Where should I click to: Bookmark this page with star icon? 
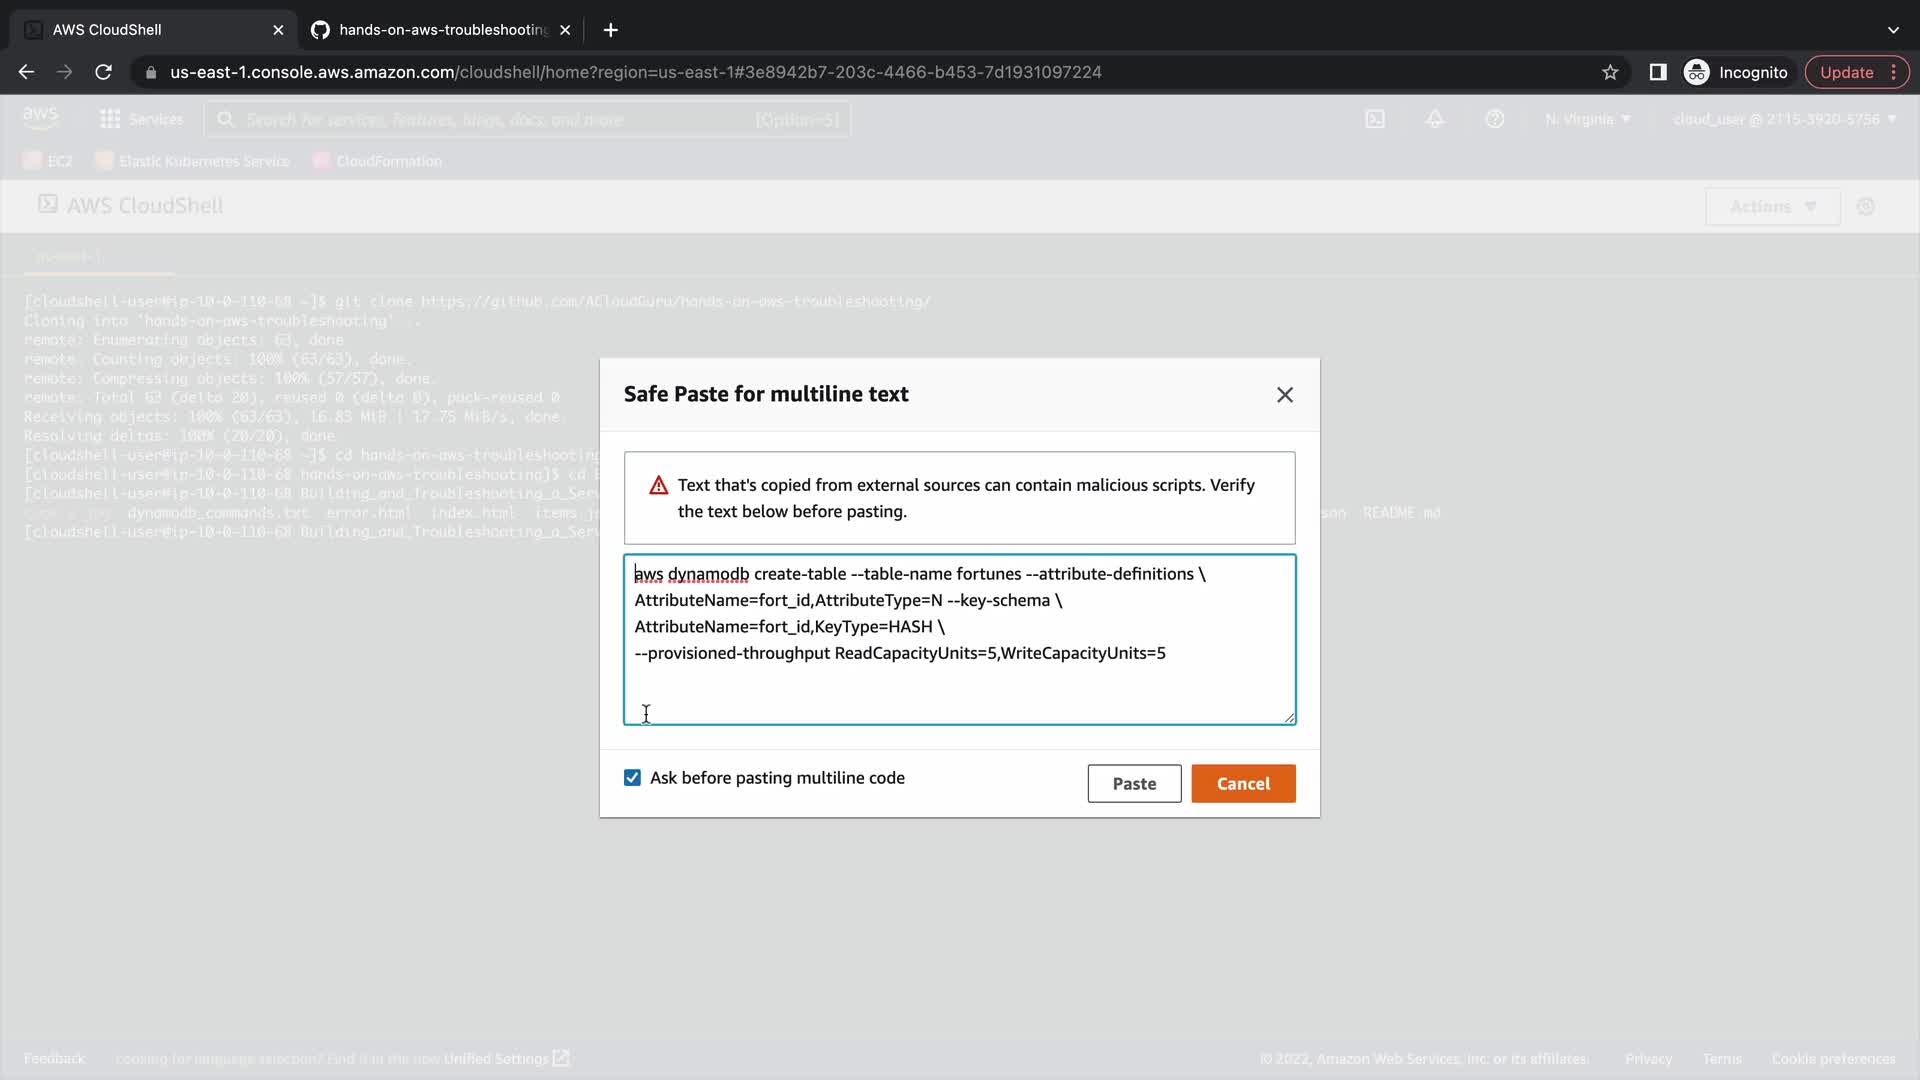1610,72
